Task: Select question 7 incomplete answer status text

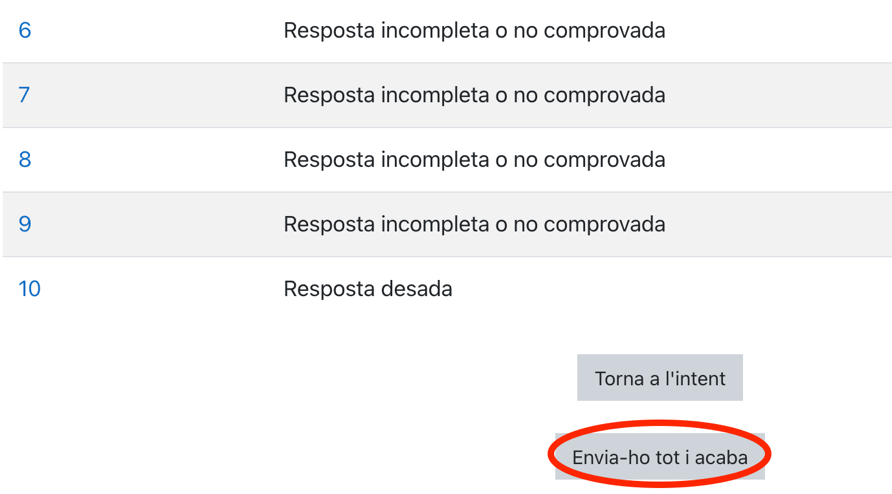Action: [x=474, y=95]
